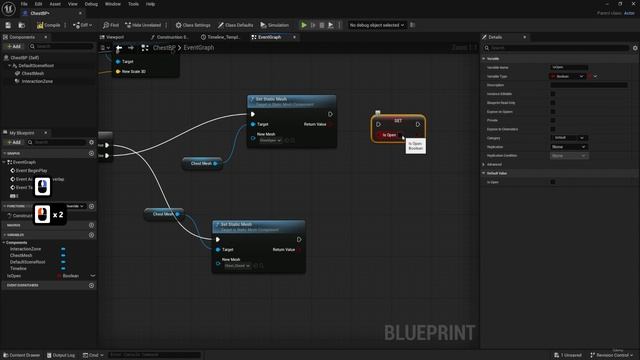Click the Unreal Engine logo icon
640x360 pixels.
pos(8,8)
